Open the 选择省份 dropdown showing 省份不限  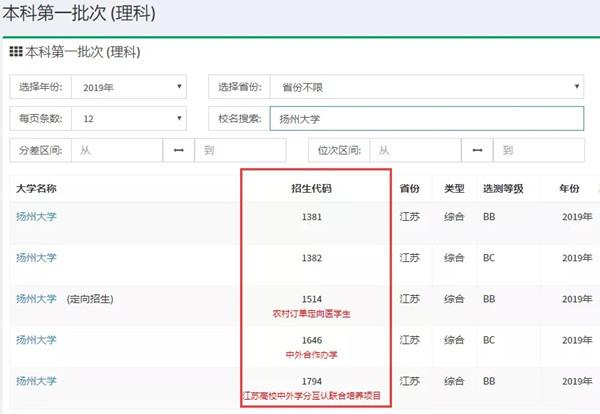427,87
